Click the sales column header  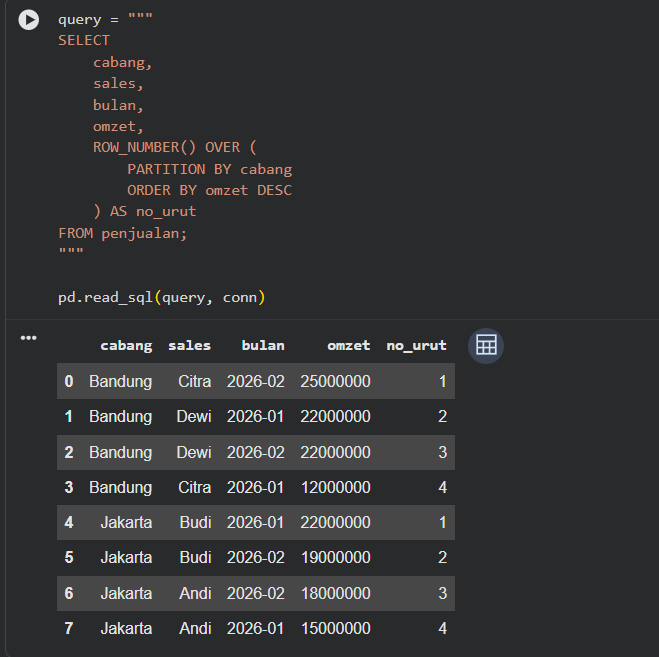[x=190, y=346]
